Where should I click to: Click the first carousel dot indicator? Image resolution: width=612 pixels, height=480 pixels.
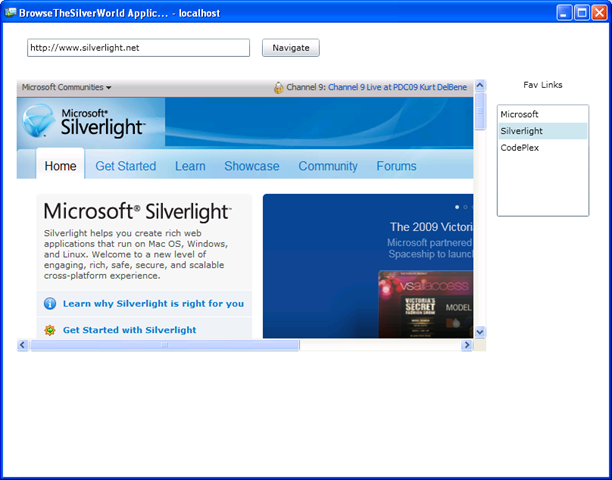457,207
